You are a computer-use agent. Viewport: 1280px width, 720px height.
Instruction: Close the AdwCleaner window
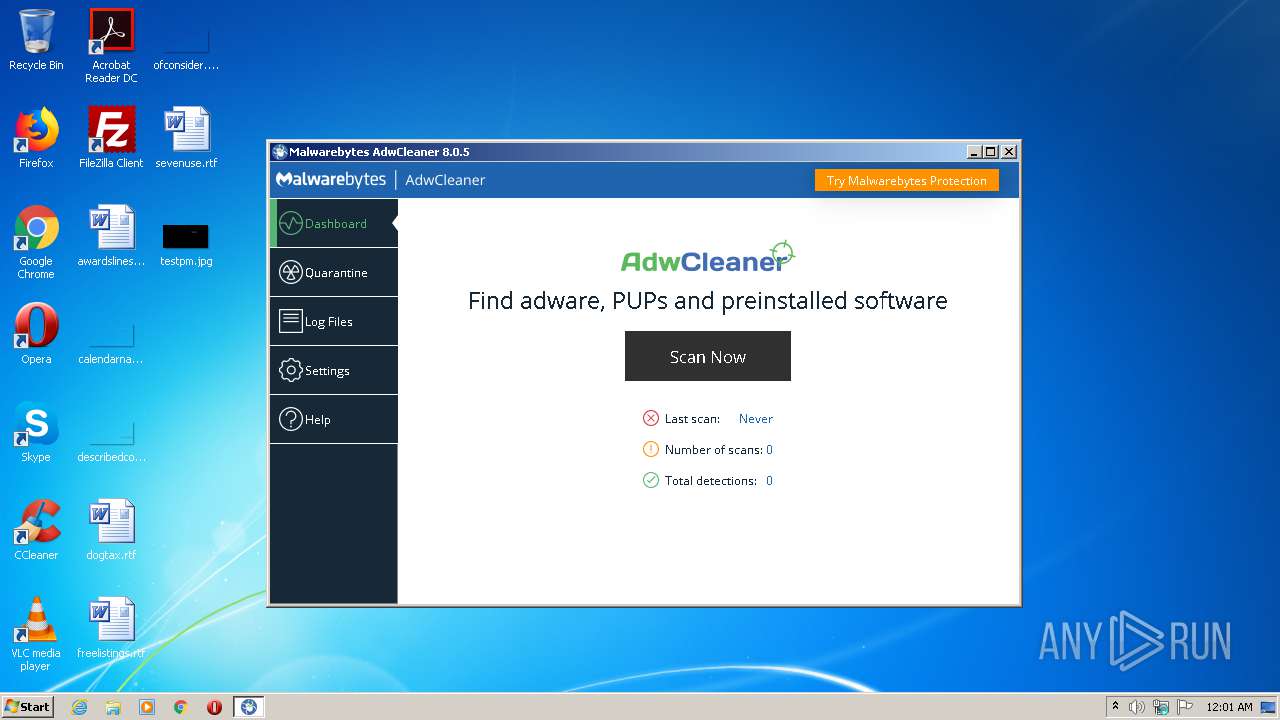(x=1009, y=152)
